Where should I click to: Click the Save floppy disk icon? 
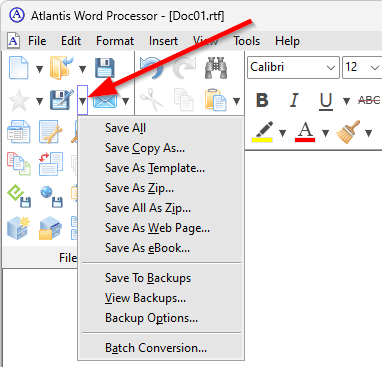click(x=105, y=68)
